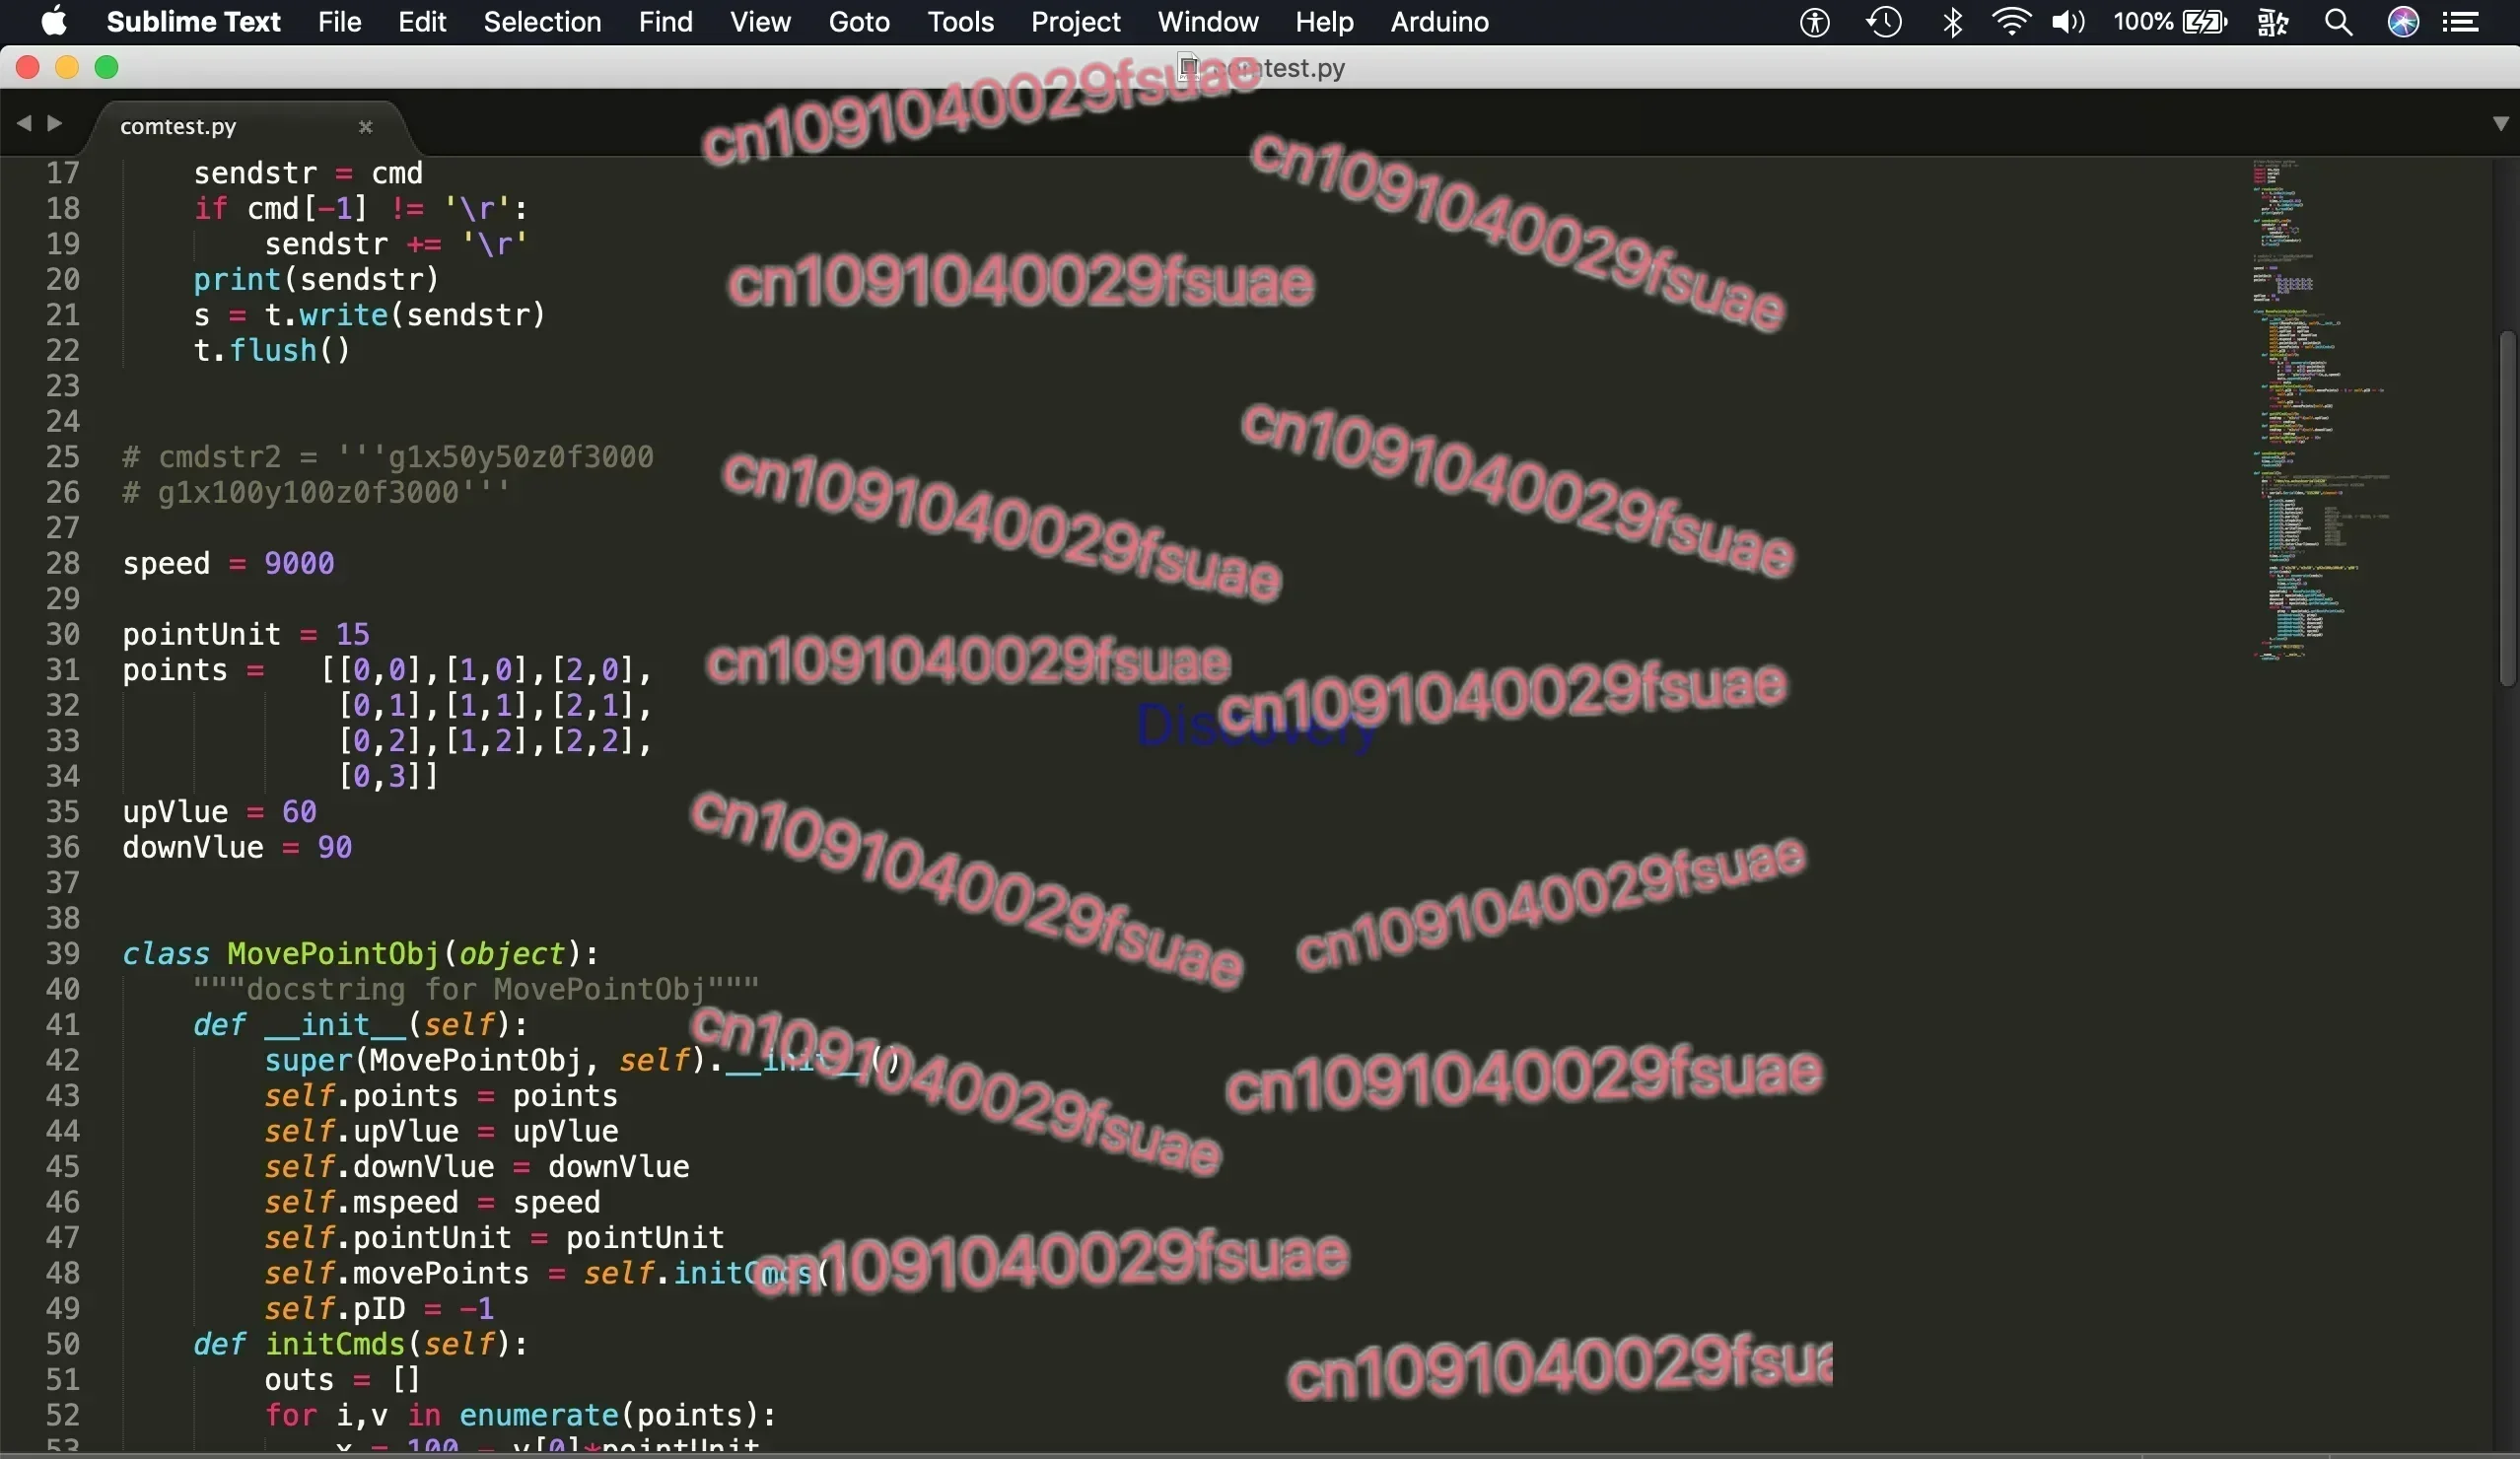Open the Wi-Fi status menu
The width and height of the screenshot is (2520, 1459).
2011,21
